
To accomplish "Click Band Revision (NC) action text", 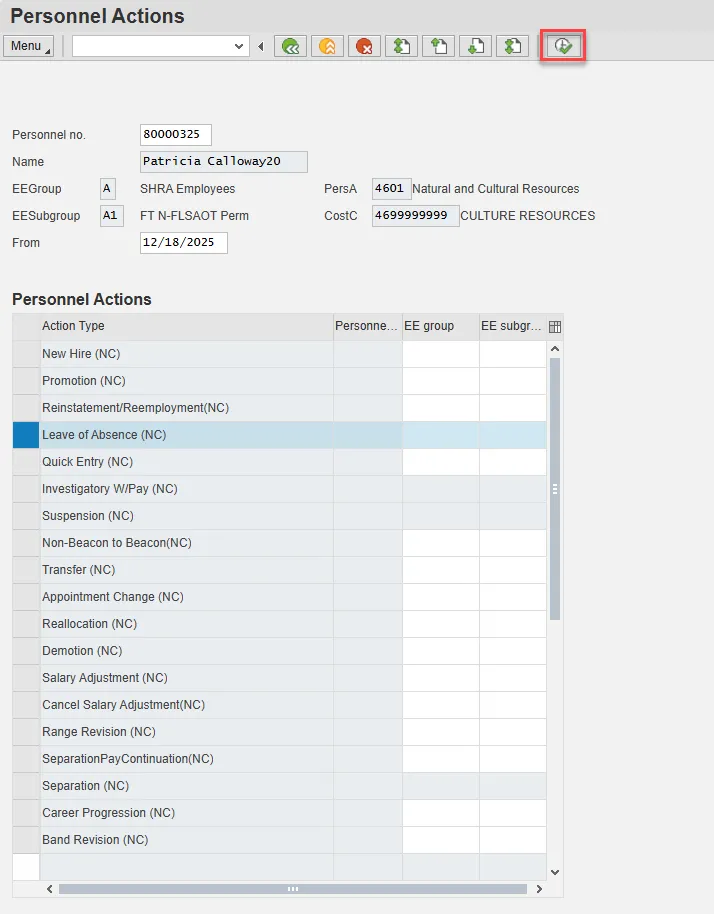I will coord(95,840).
